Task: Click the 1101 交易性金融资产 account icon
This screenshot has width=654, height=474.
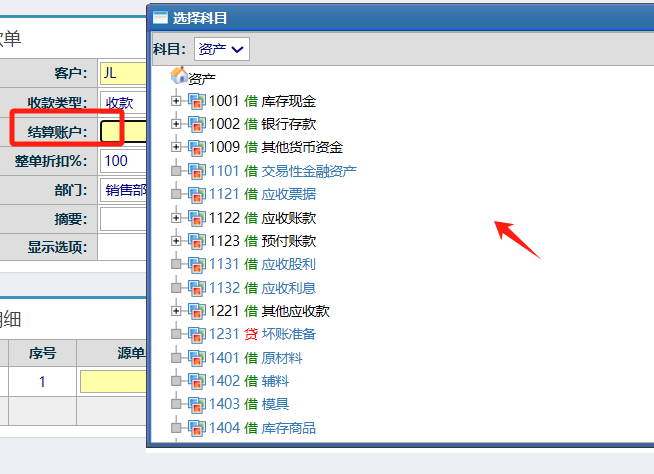Action: point(196,171)
